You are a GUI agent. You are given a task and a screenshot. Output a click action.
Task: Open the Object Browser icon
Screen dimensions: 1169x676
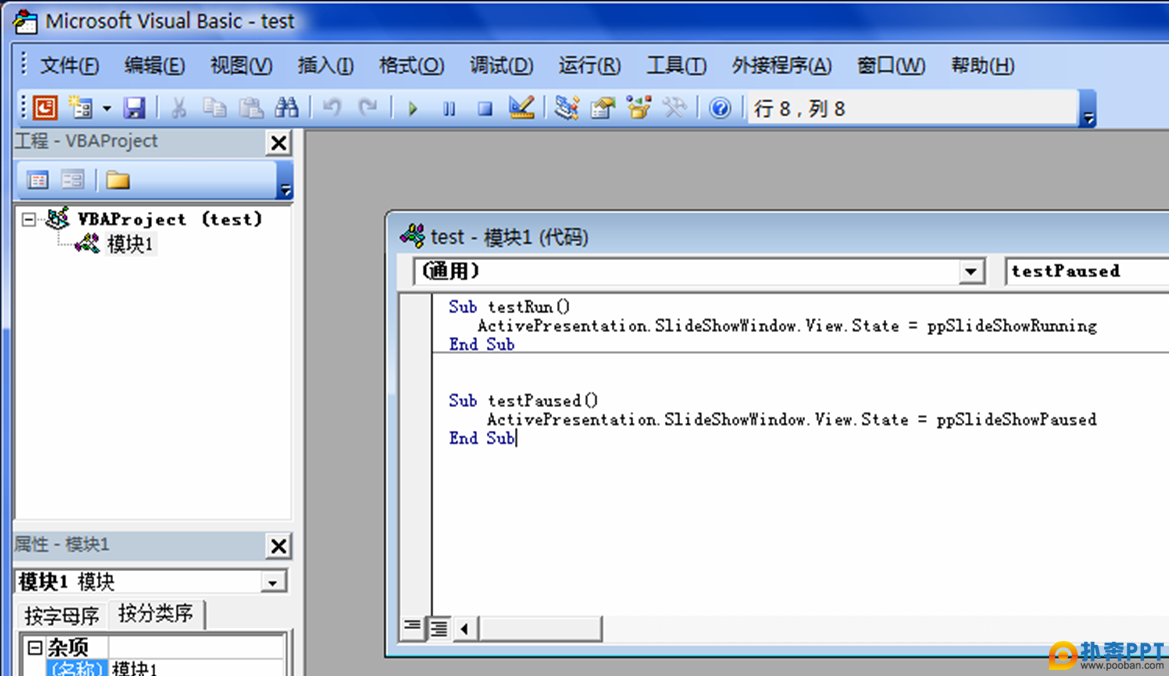pos(639,108)
